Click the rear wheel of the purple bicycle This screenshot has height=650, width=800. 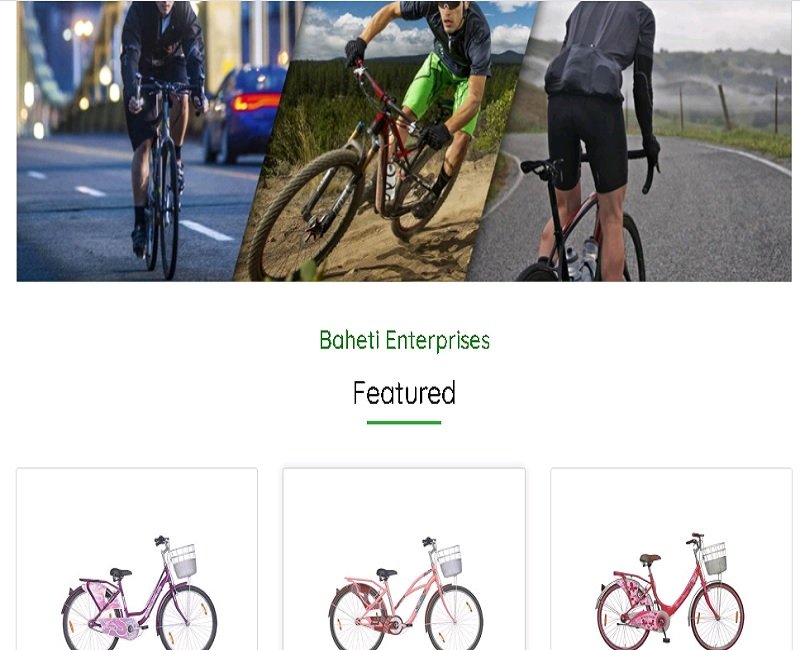[88, 618]
